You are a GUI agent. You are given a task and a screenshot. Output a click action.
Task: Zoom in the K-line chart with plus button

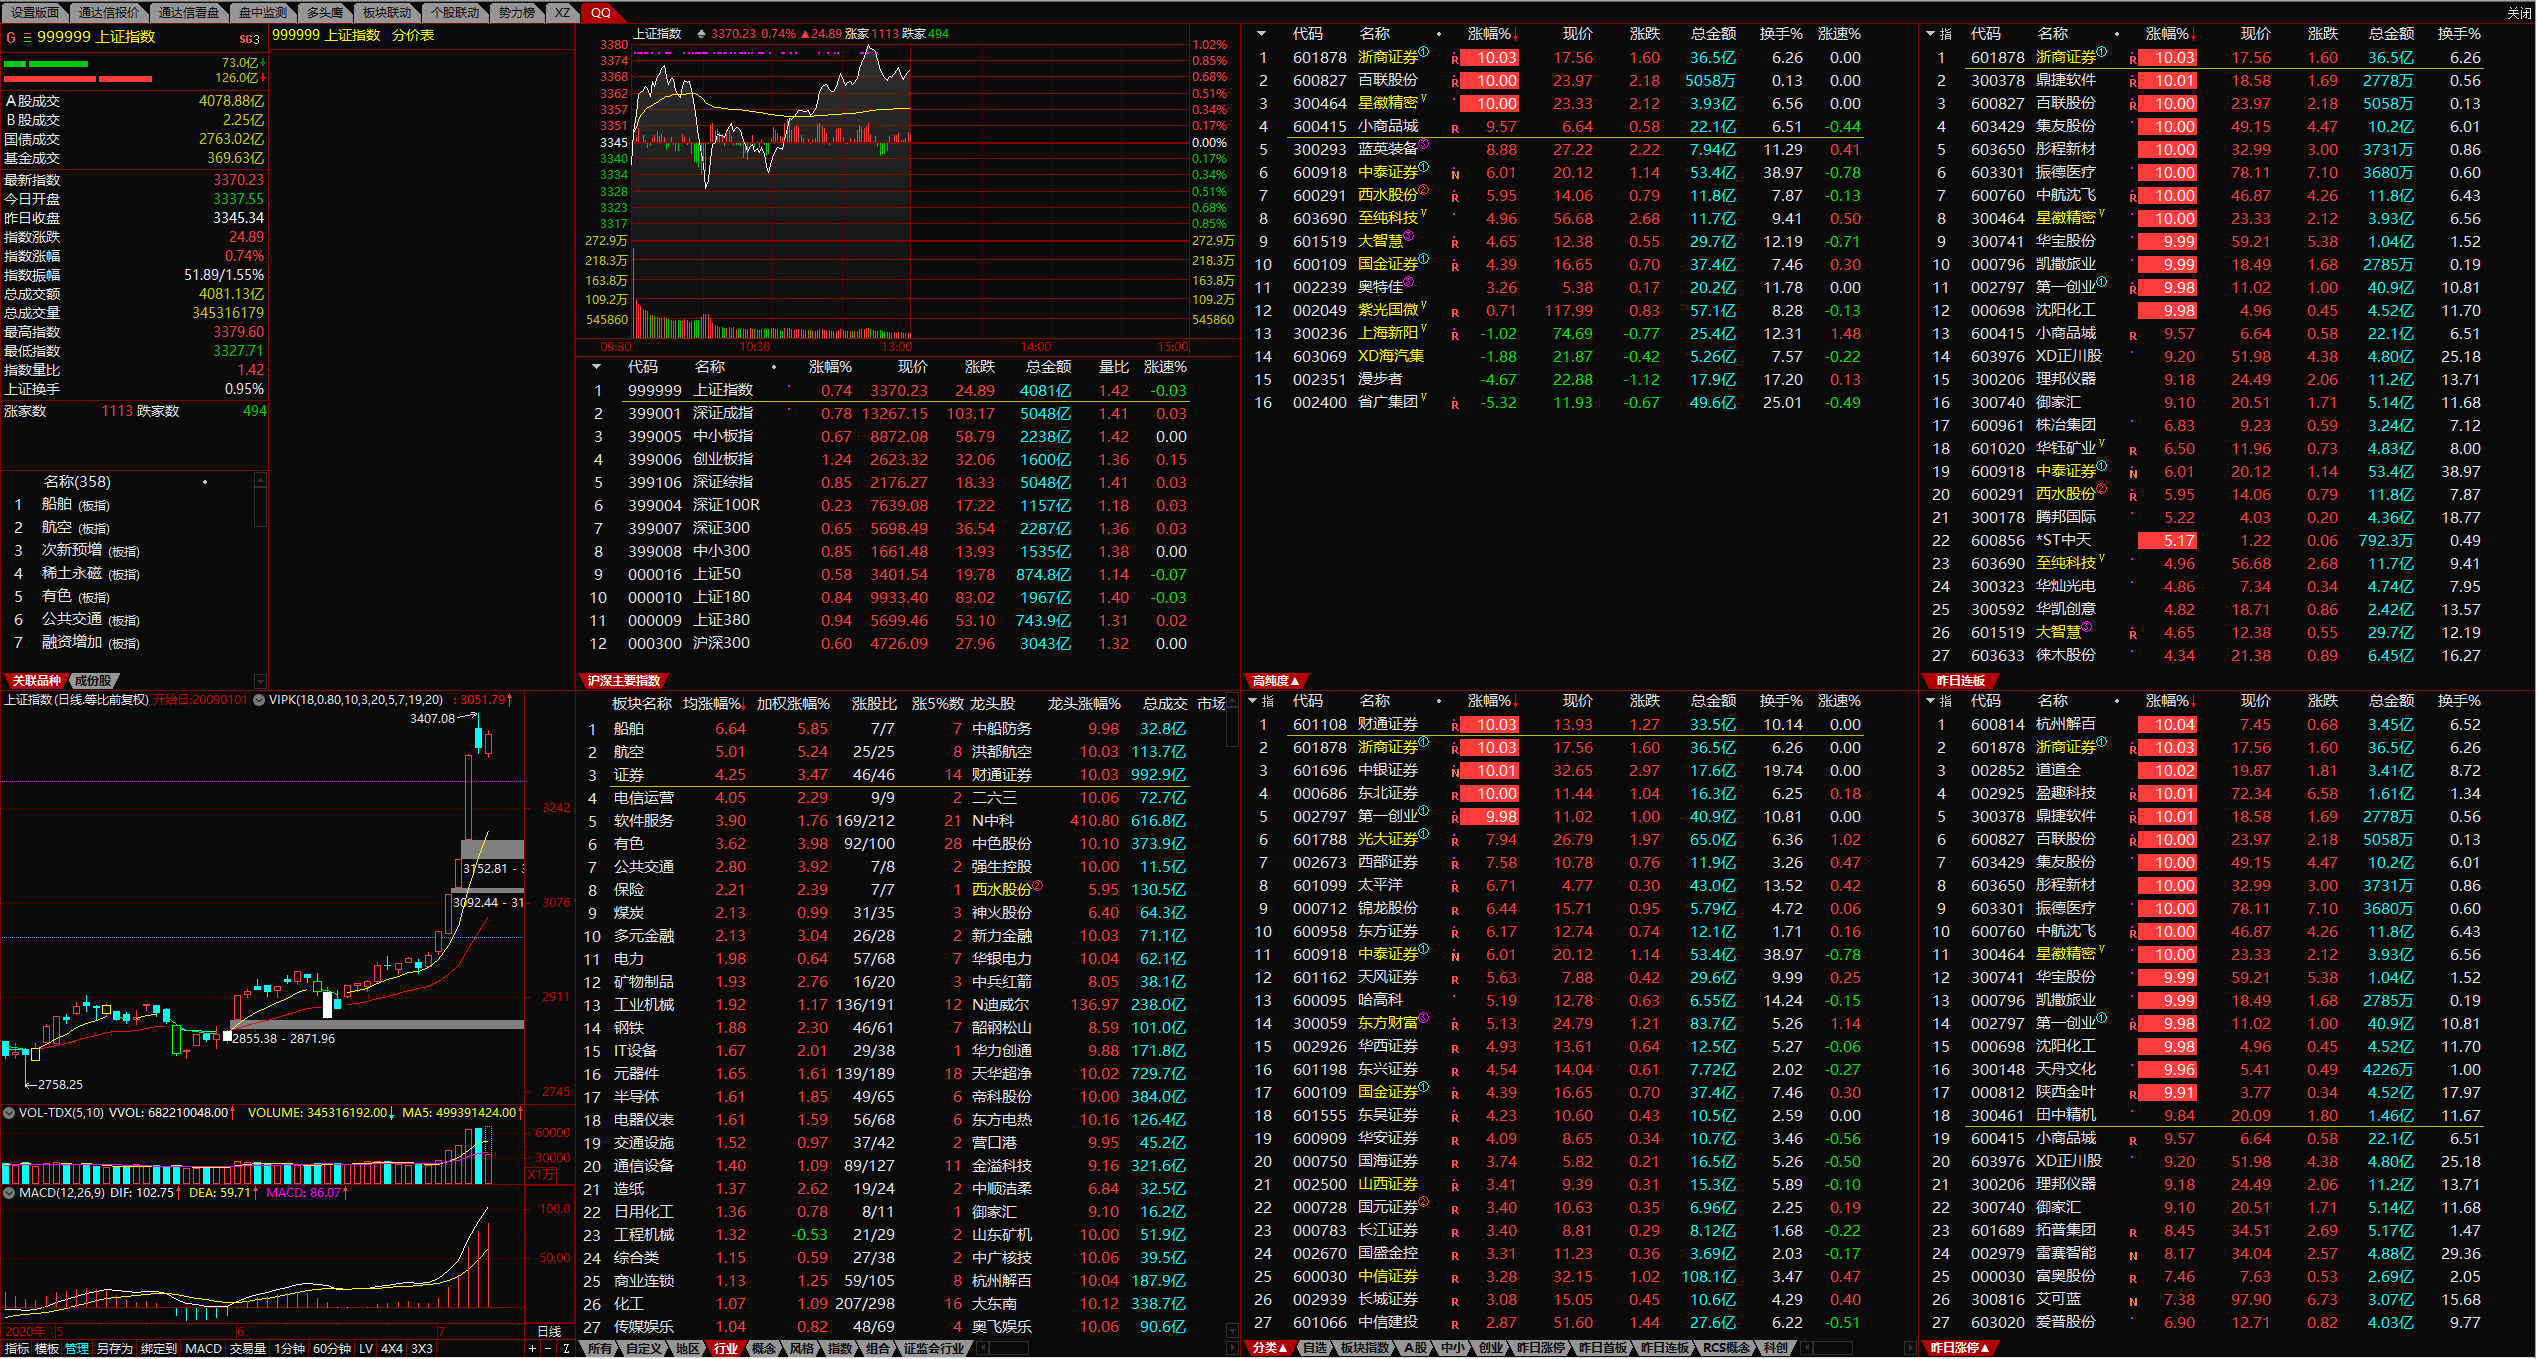pos(532,1348)
